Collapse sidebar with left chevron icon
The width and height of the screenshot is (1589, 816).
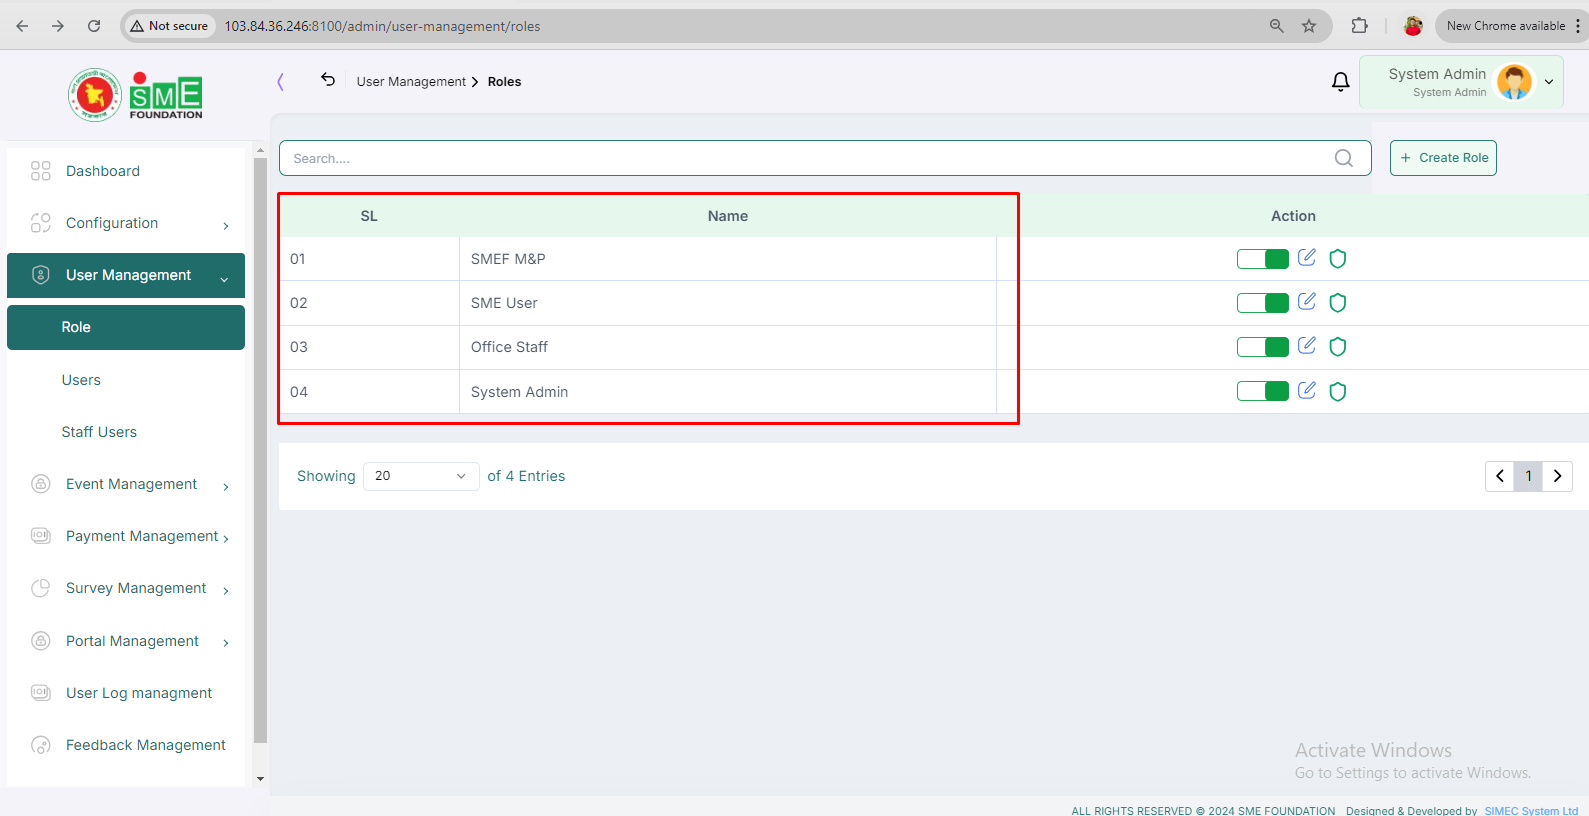click(280, 82)
